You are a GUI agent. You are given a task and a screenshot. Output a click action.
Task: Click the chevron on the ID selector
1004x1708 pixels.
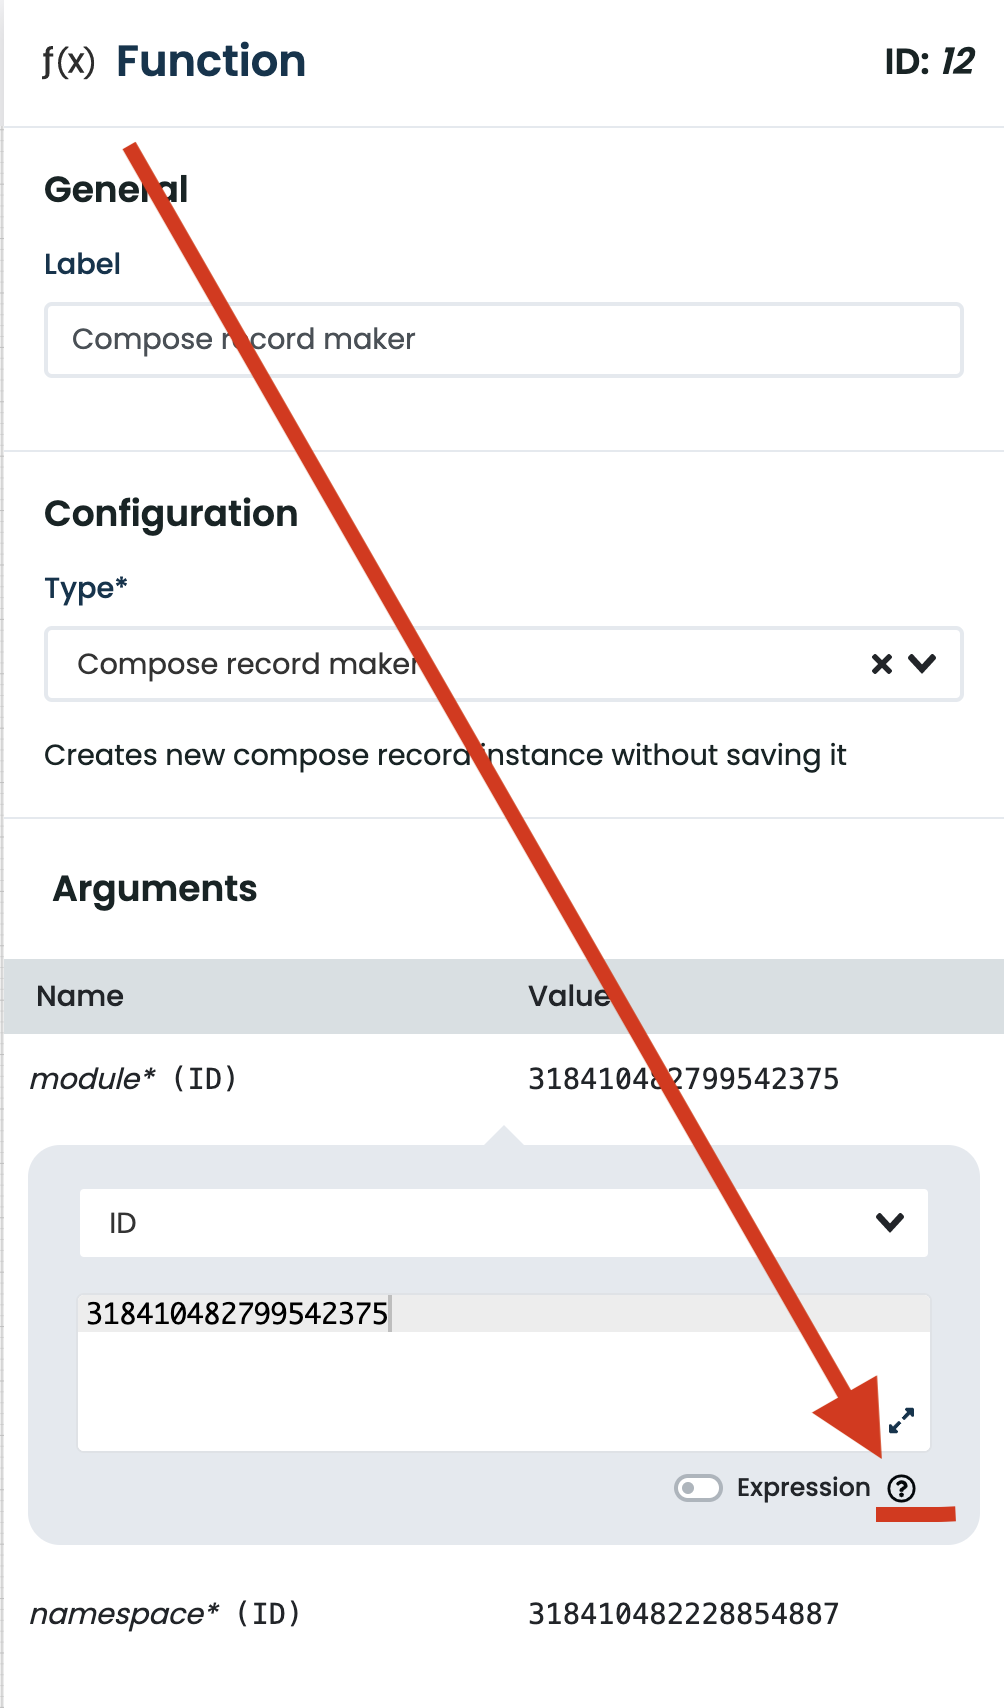(888, 1222)
